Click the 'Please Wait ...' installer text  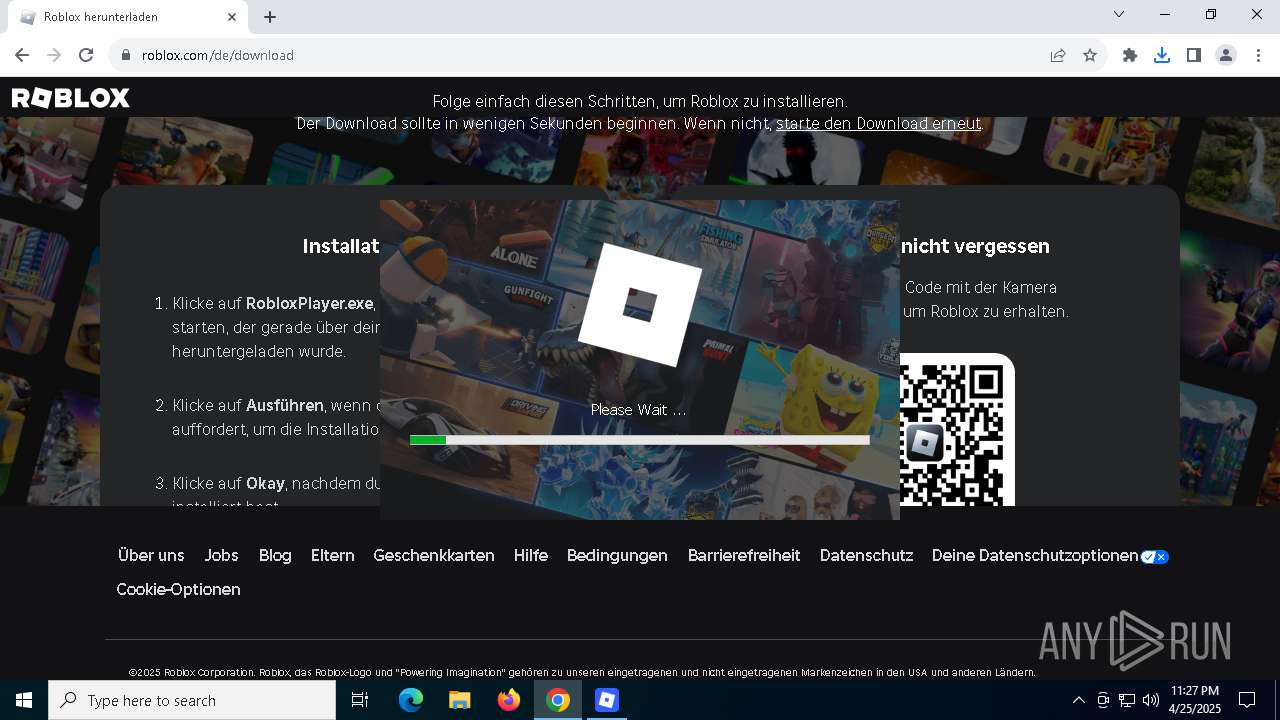point(638,409)
